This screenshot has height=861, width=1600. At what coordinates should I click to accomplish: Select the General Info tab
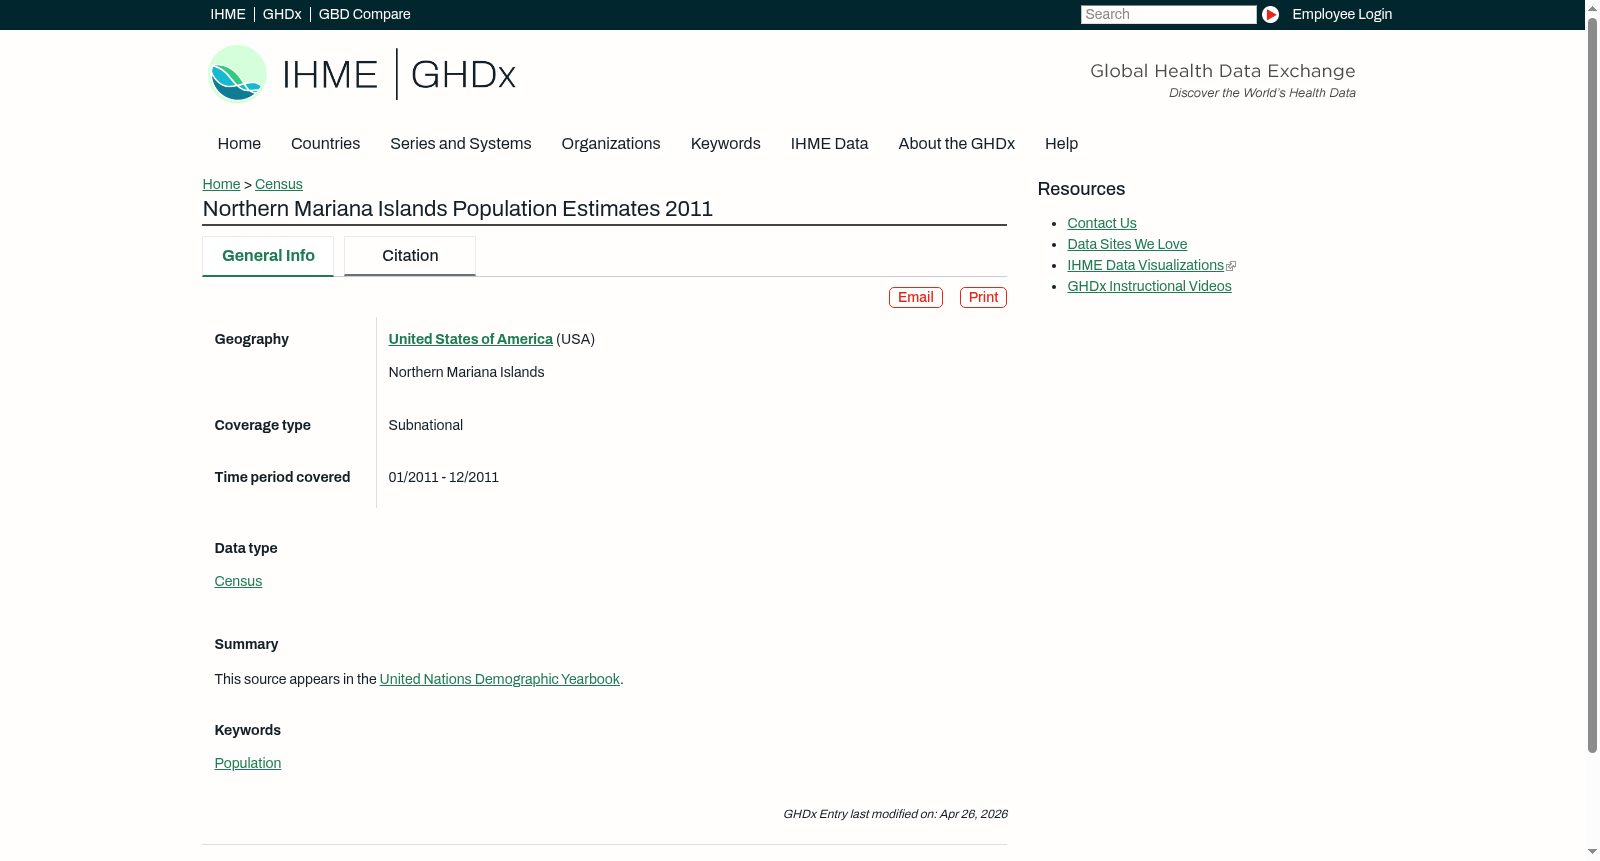coord(268,256)
